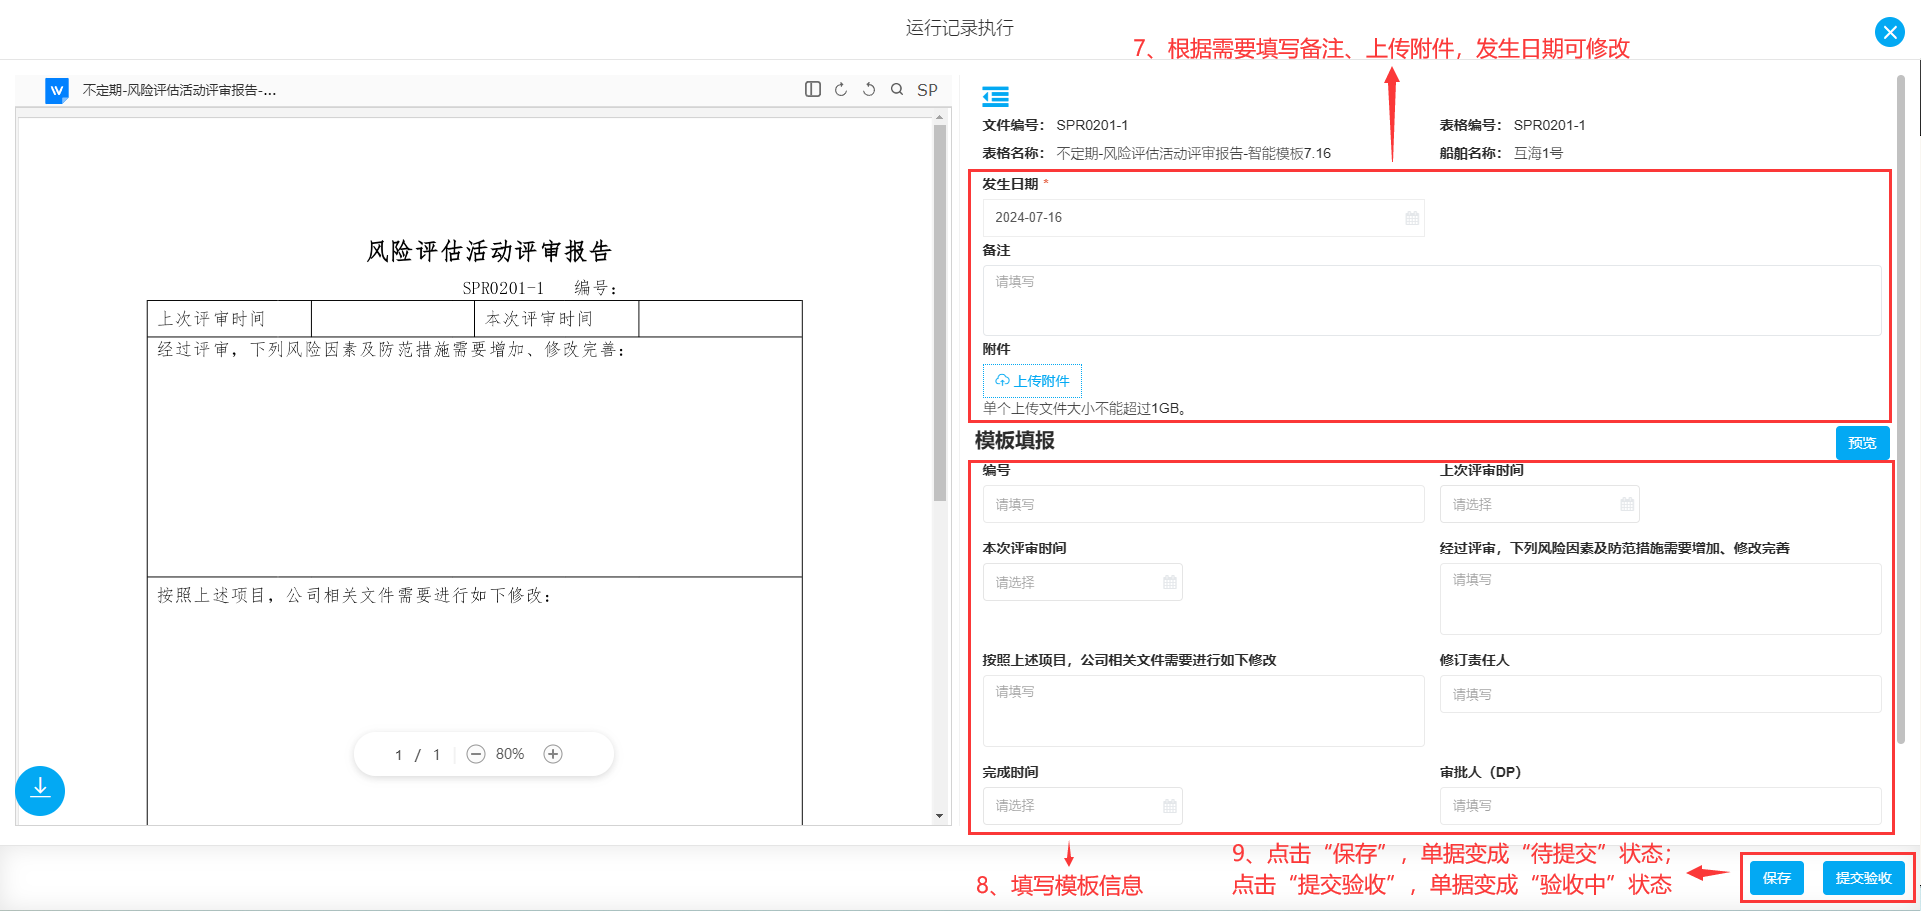The image size is (1921, 911).
Task: Focus the 编号 input field
Action: [1203, 504]
